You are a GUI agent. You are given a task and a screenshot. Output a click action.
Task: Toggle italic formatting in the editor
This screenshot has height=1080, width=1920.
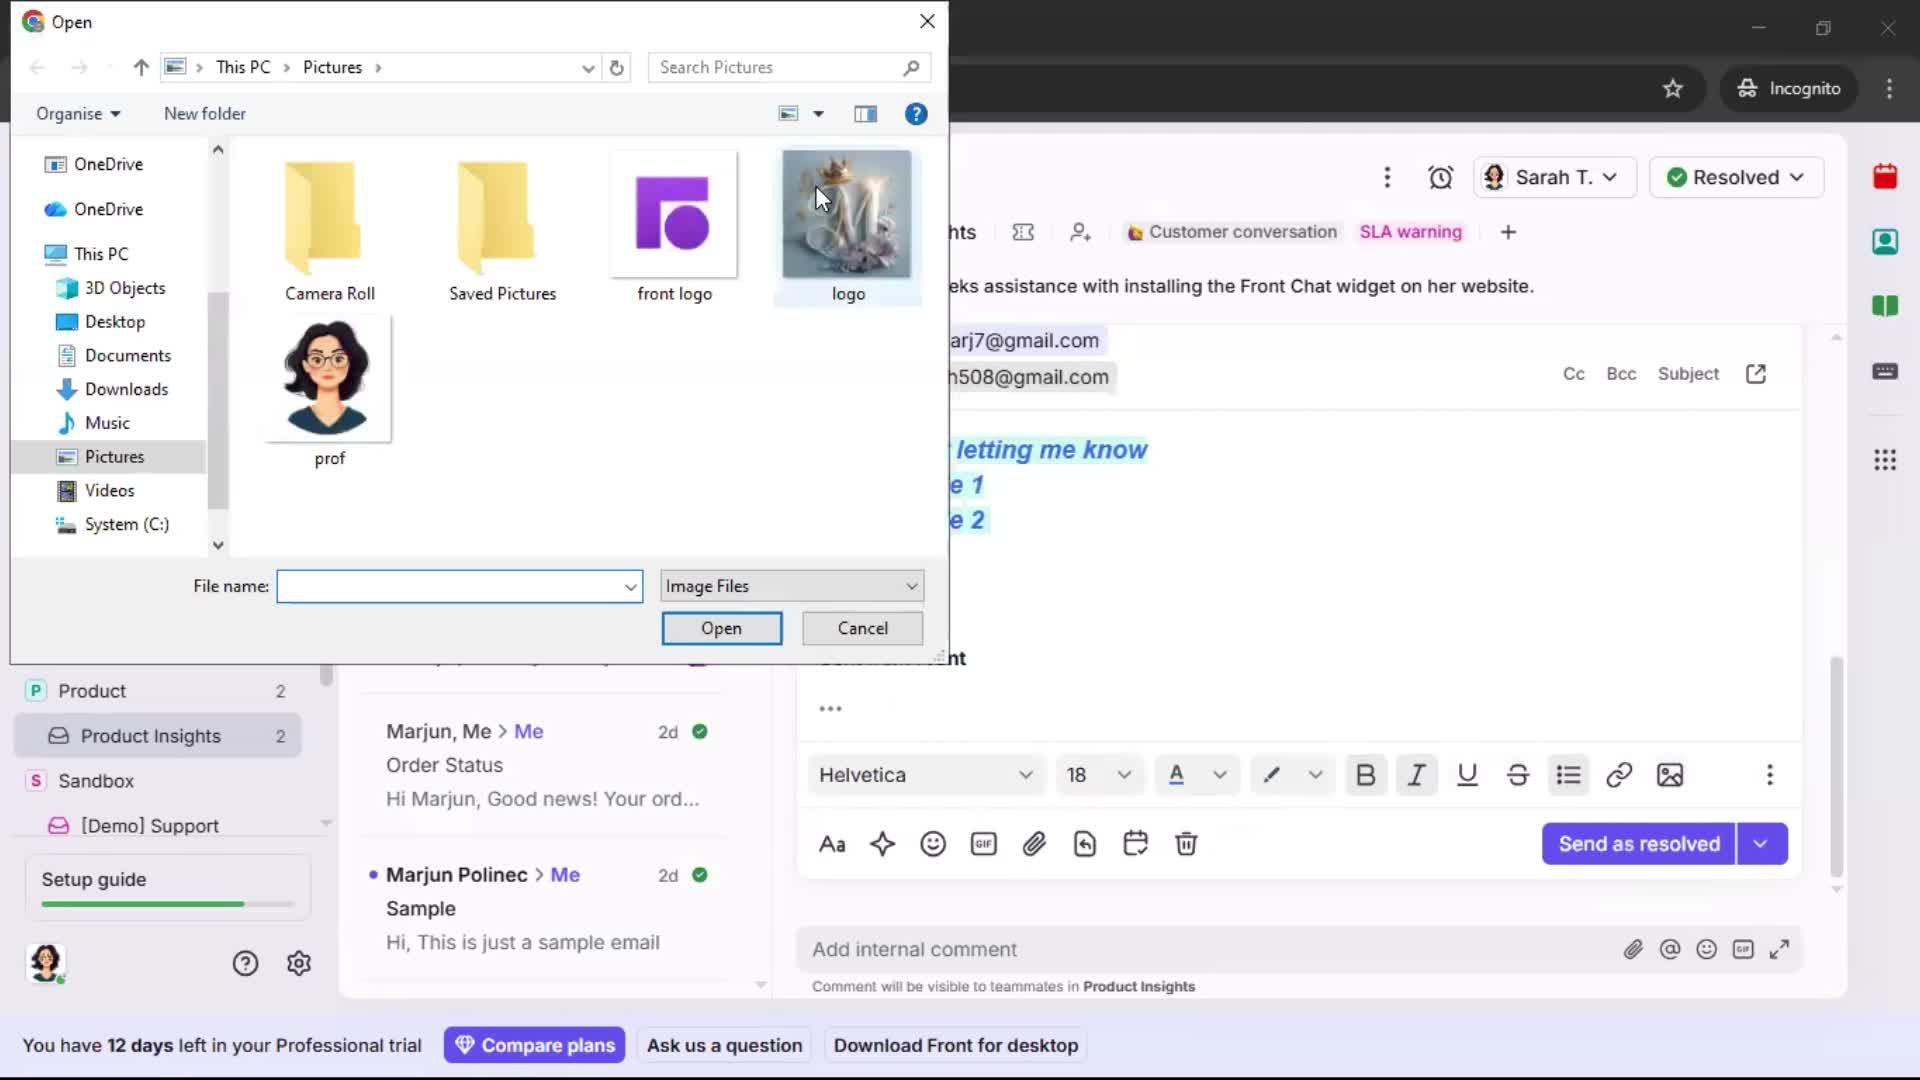(x=1416, y=774)
